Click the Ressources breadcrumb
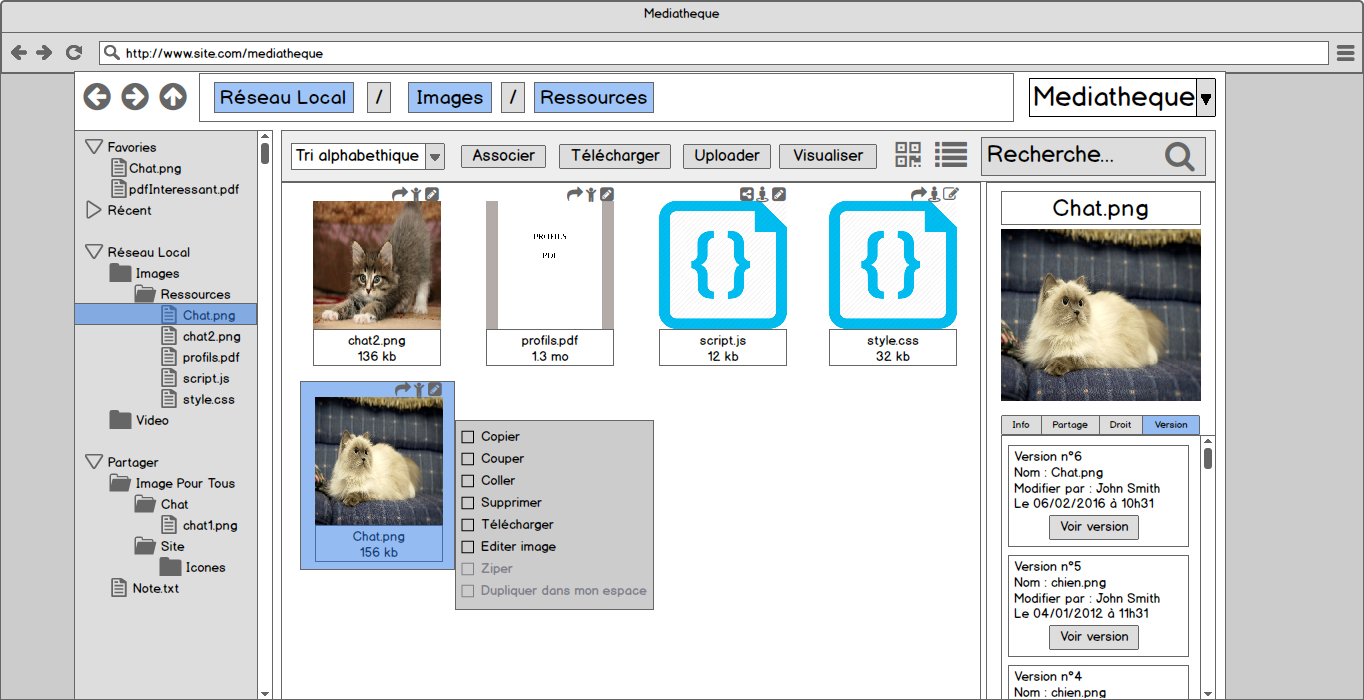The width and height of the screenshot is (1364, 700). 594,98
